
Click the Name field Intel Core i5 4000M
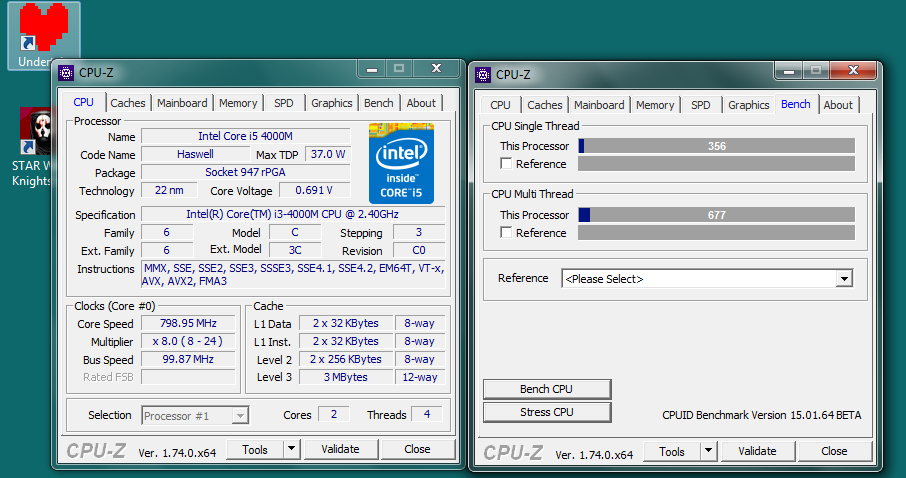246,136
